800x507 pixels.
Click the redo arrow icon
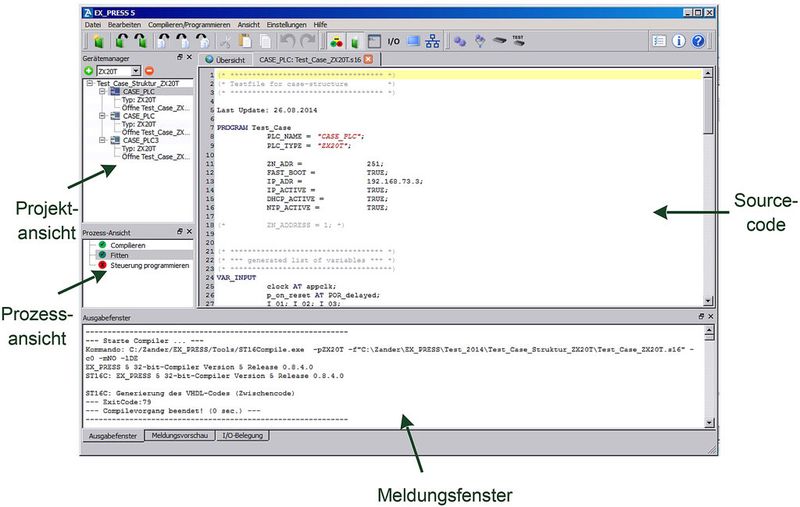click(307, 41)
